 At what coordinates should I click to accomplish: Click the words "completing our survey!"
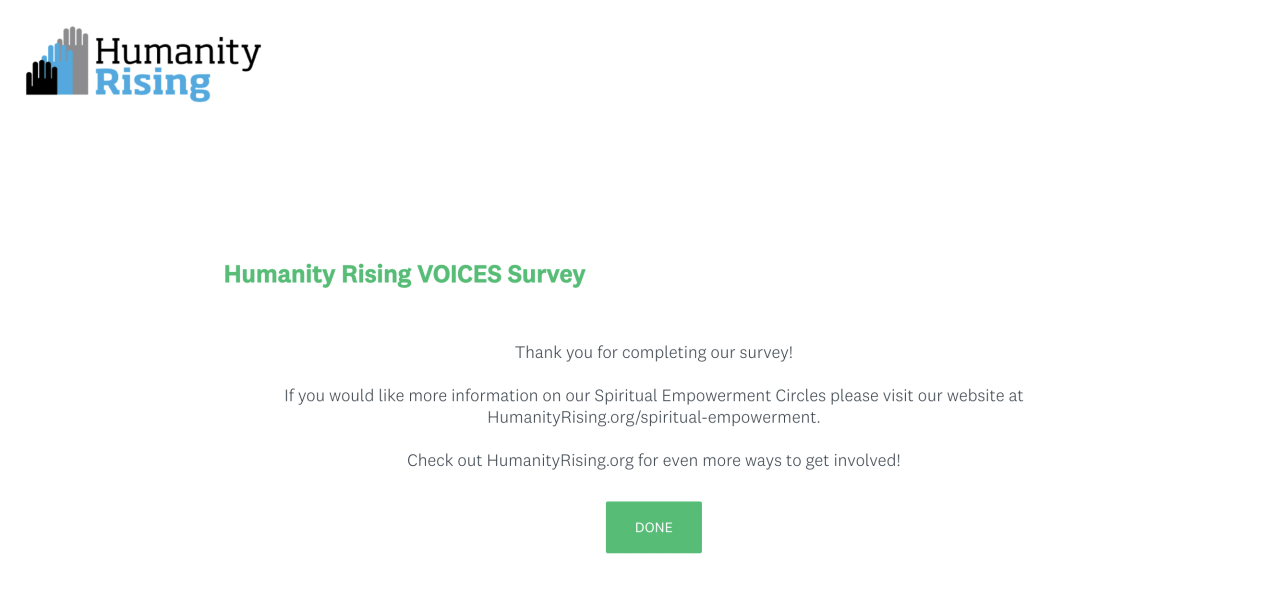tap(707, 353)
